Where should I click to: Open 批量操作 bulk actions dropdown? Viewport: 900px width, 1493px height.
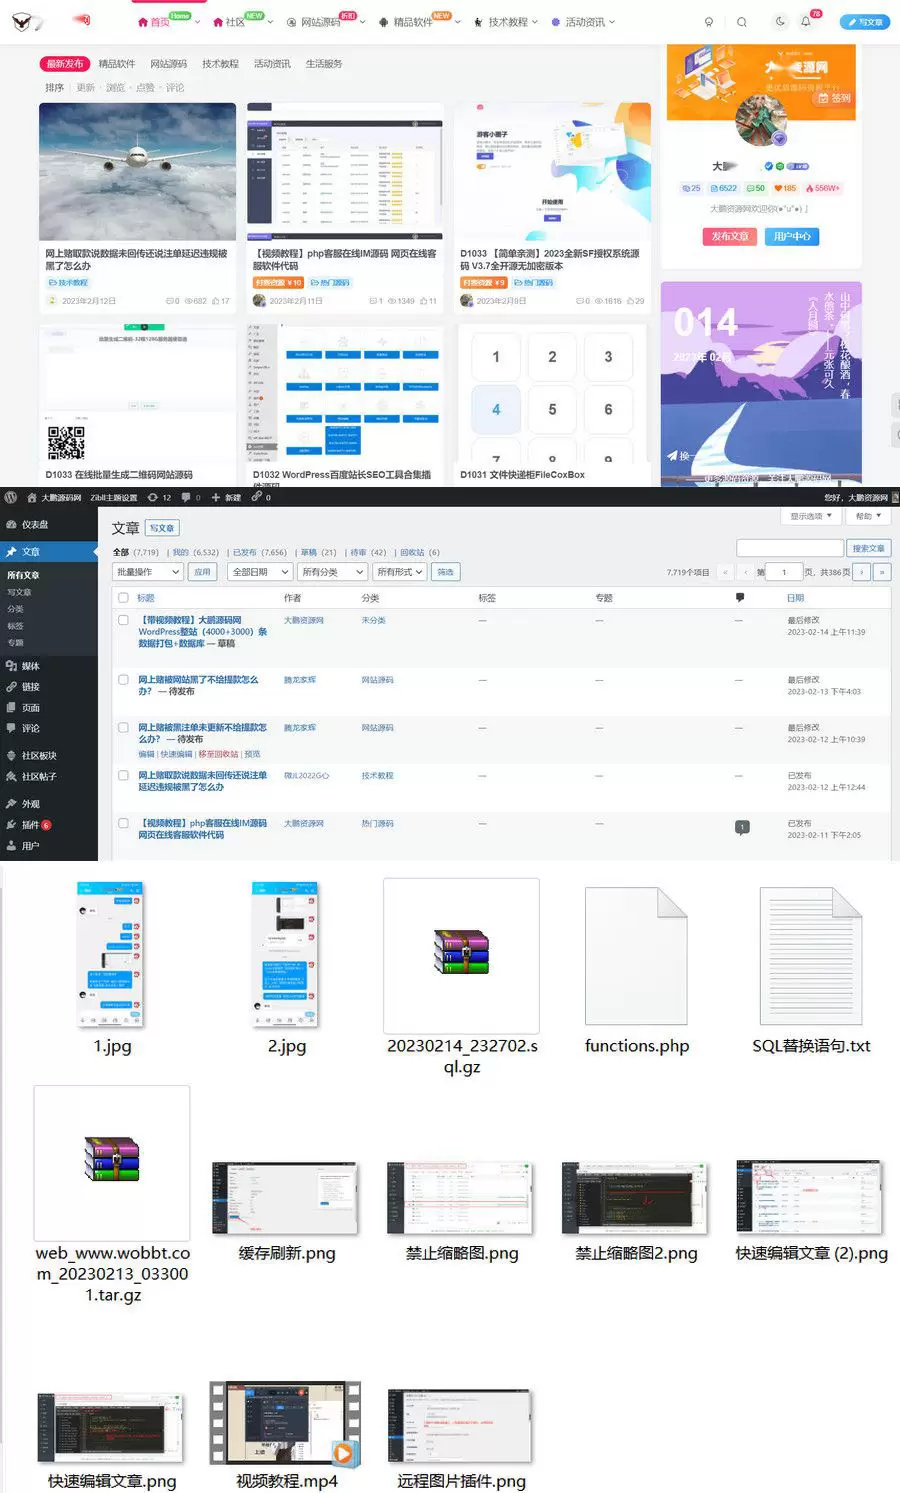pos(148,572)
